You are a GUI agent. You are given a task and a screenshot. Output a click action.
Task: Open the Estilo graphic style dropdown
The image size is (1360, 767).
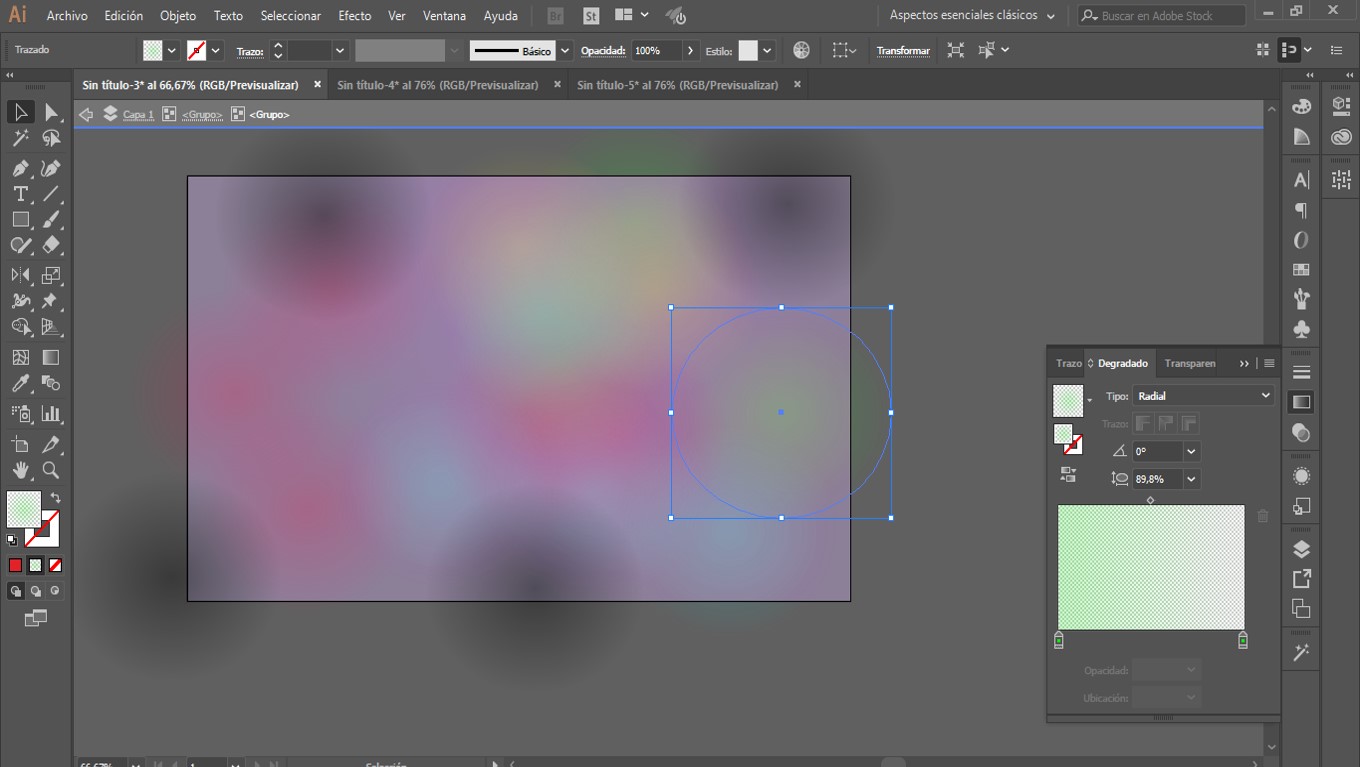pyautogui.click(x=767, y=50)
